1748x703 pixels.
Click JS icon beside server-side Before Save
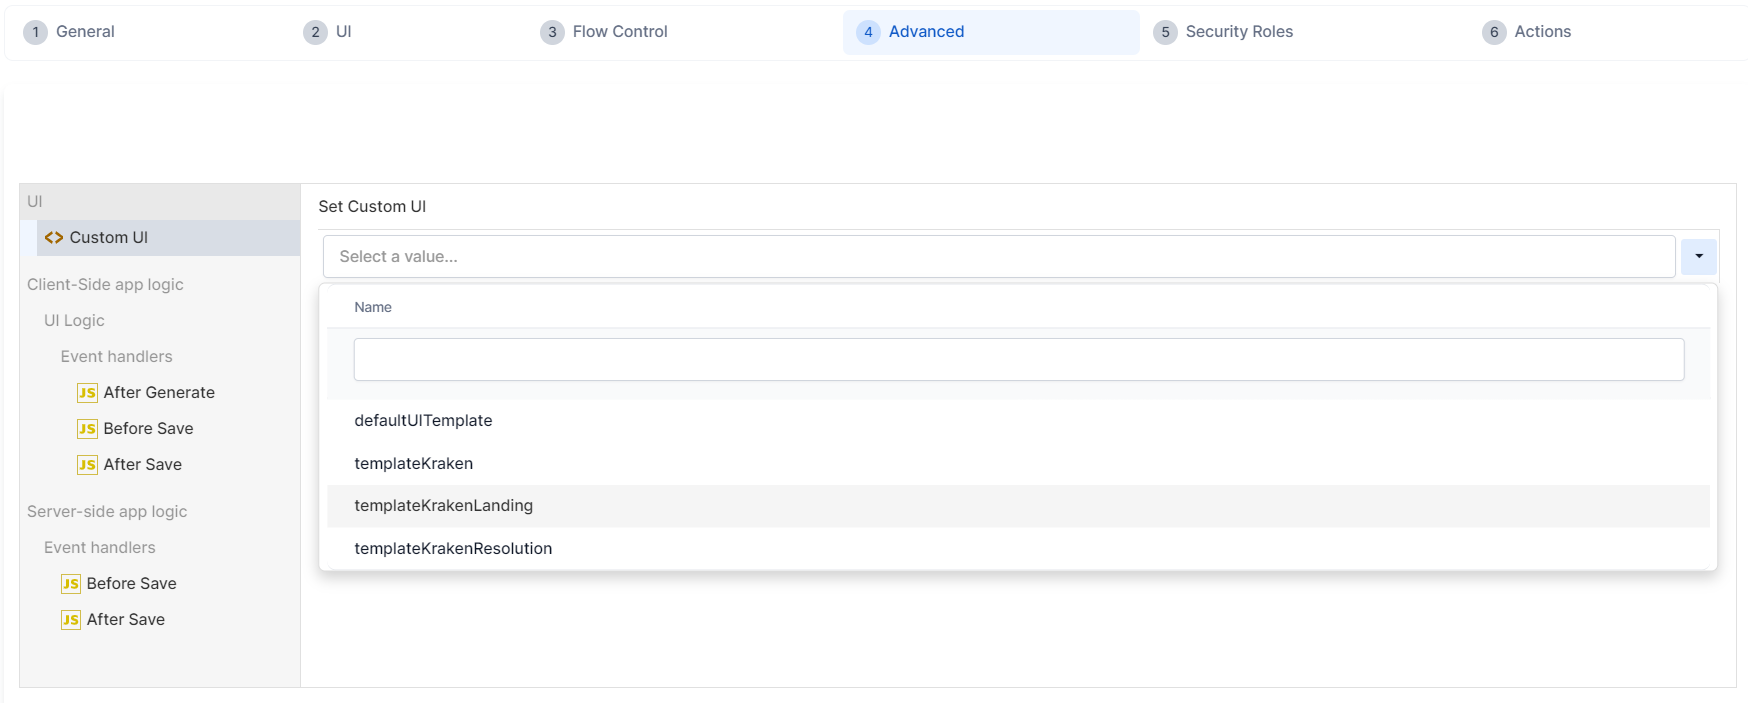tap(70, 584)
